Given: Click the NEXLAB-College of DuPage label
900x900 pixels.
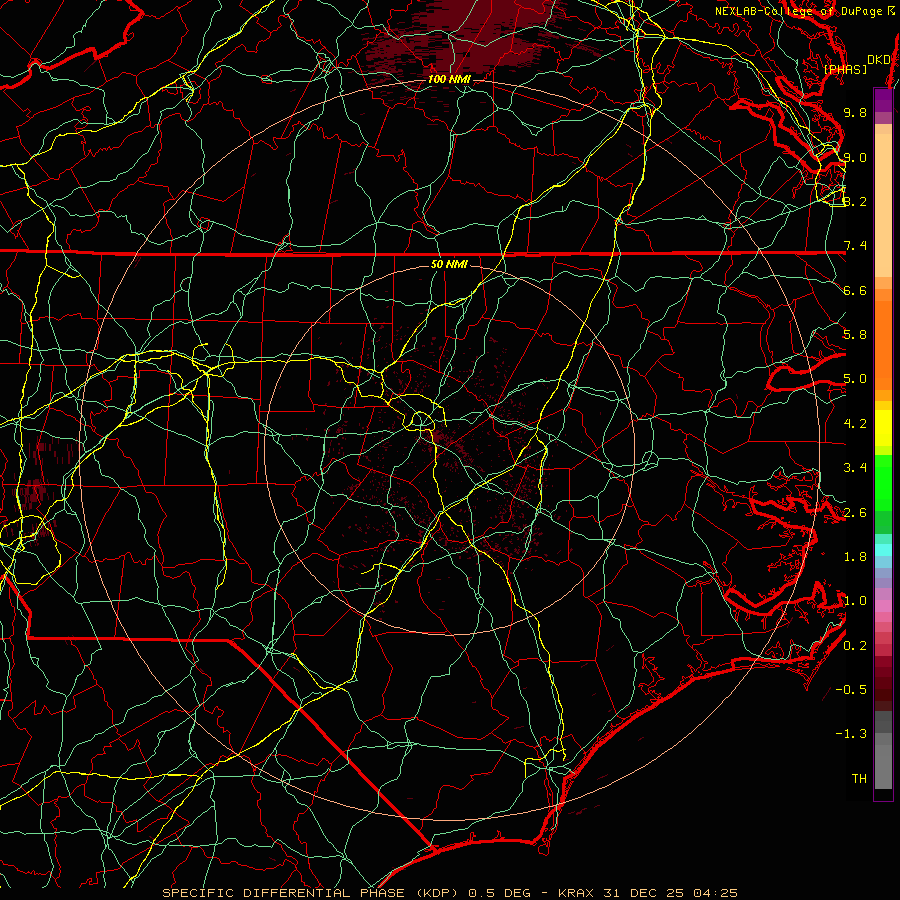Looking at the screenshot, I should pos(801,11).
